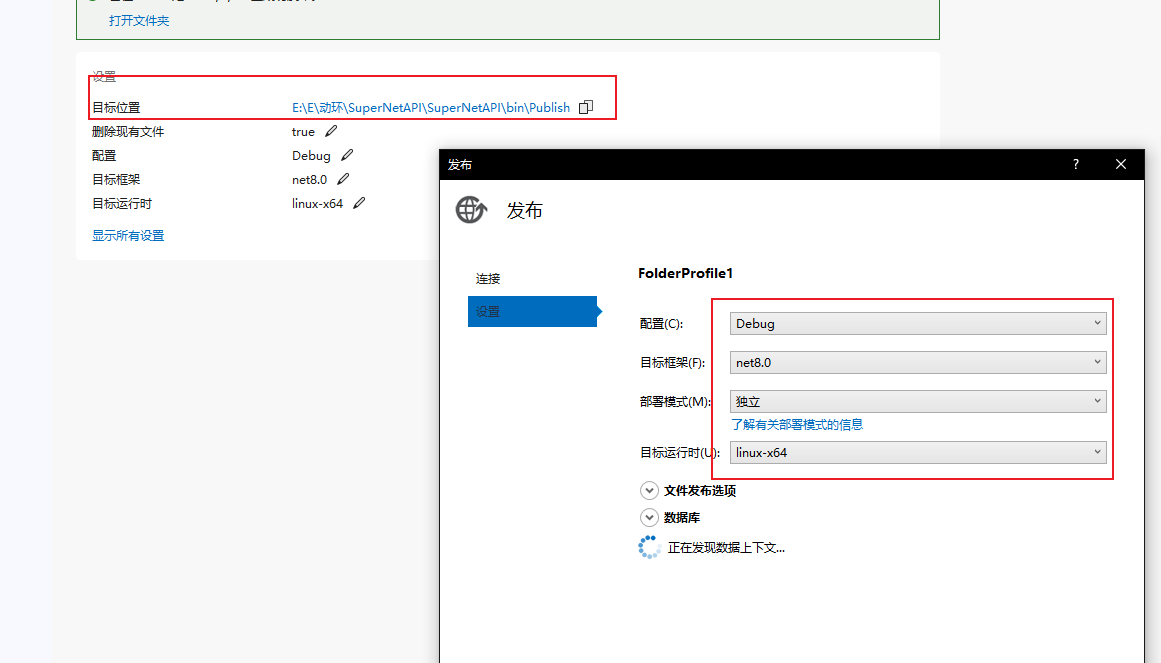Click the 目标位置 label
Viewport: 1161px width, 663px height.
116,107
